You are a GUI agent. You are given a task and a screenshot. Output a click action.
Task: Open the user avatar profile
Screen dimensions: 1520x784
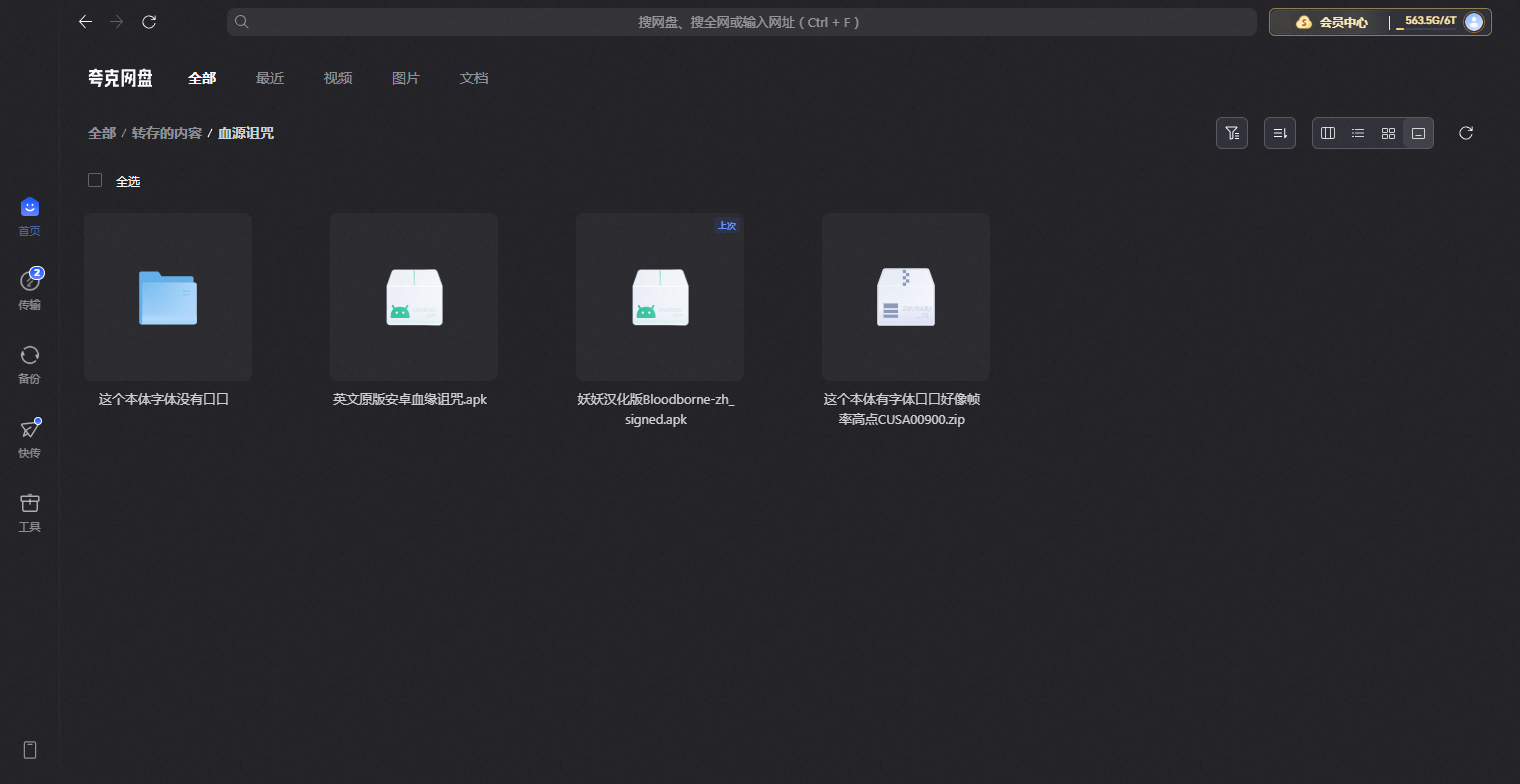tap(1474, 22)
